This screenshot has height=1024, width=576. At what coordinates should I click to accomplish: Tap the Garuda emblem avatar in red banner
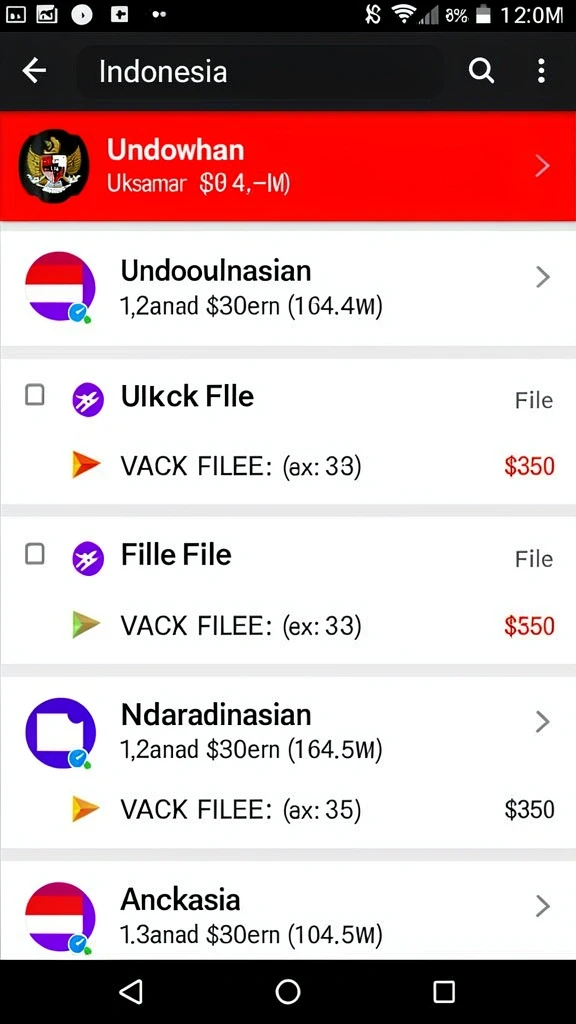pos(53,166)
